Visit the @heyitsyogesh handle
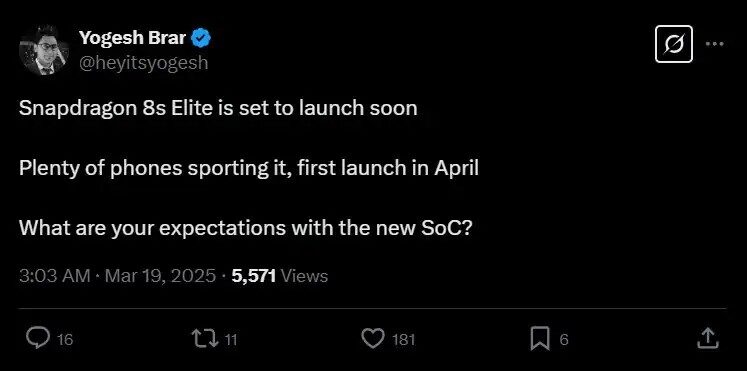Image resolution: width=747 pixels, height=371 pixels. (143, 62)
